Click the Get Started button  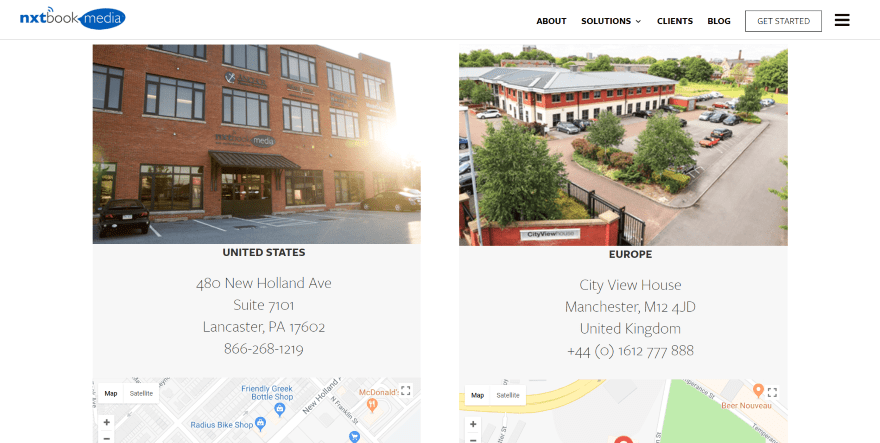tap(783, 21)
